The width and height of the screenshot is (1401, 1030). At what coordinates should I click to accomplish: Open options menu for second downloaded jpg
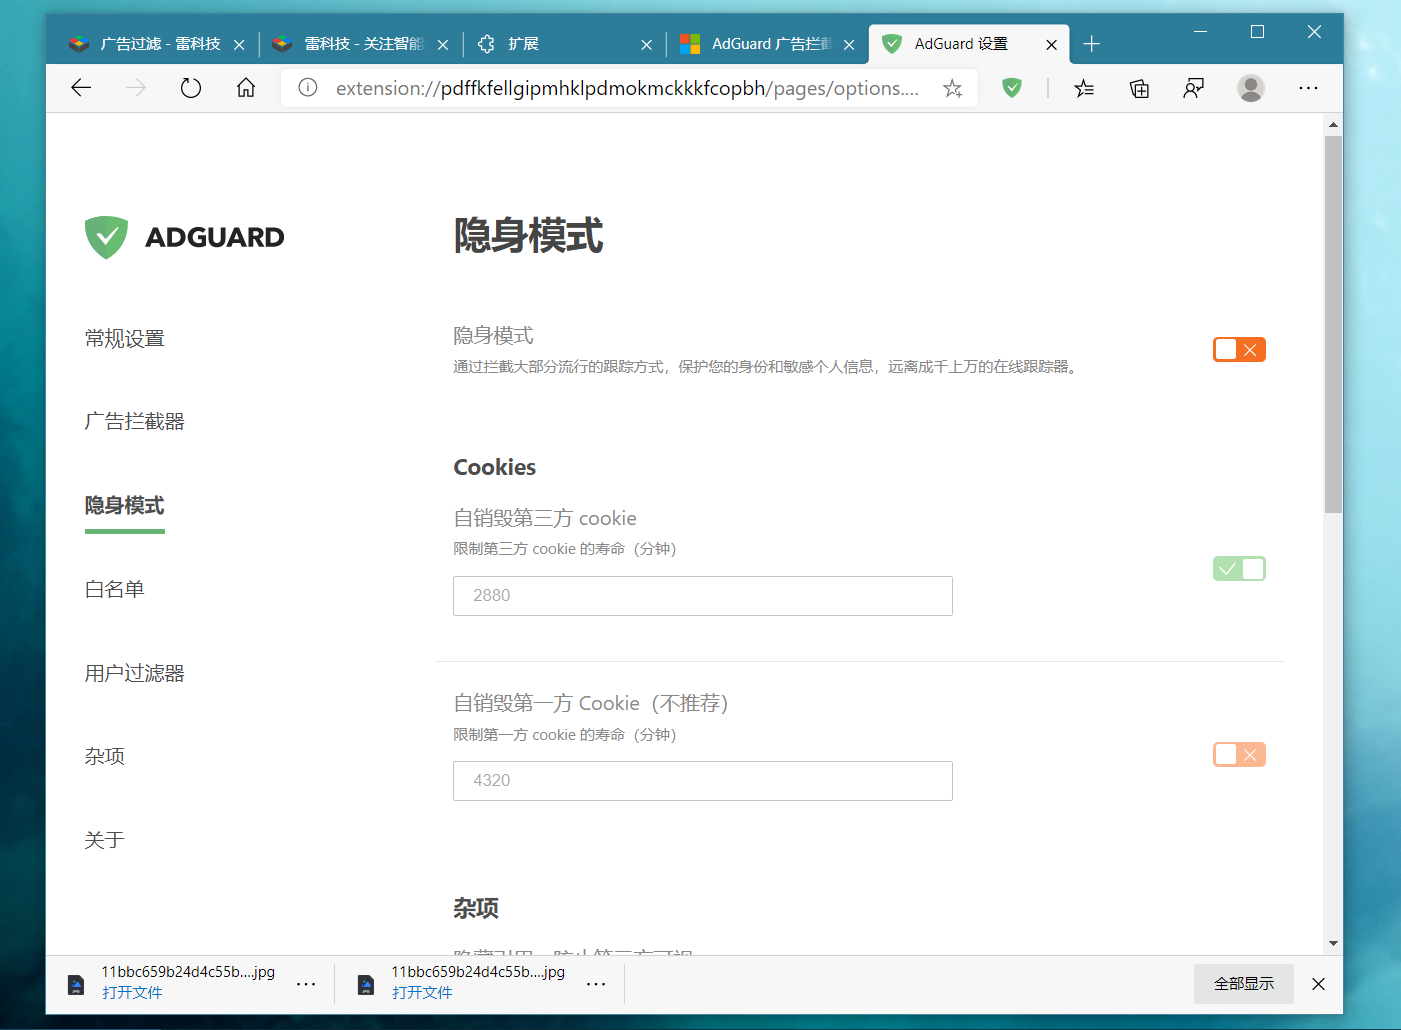click(596, 984)
